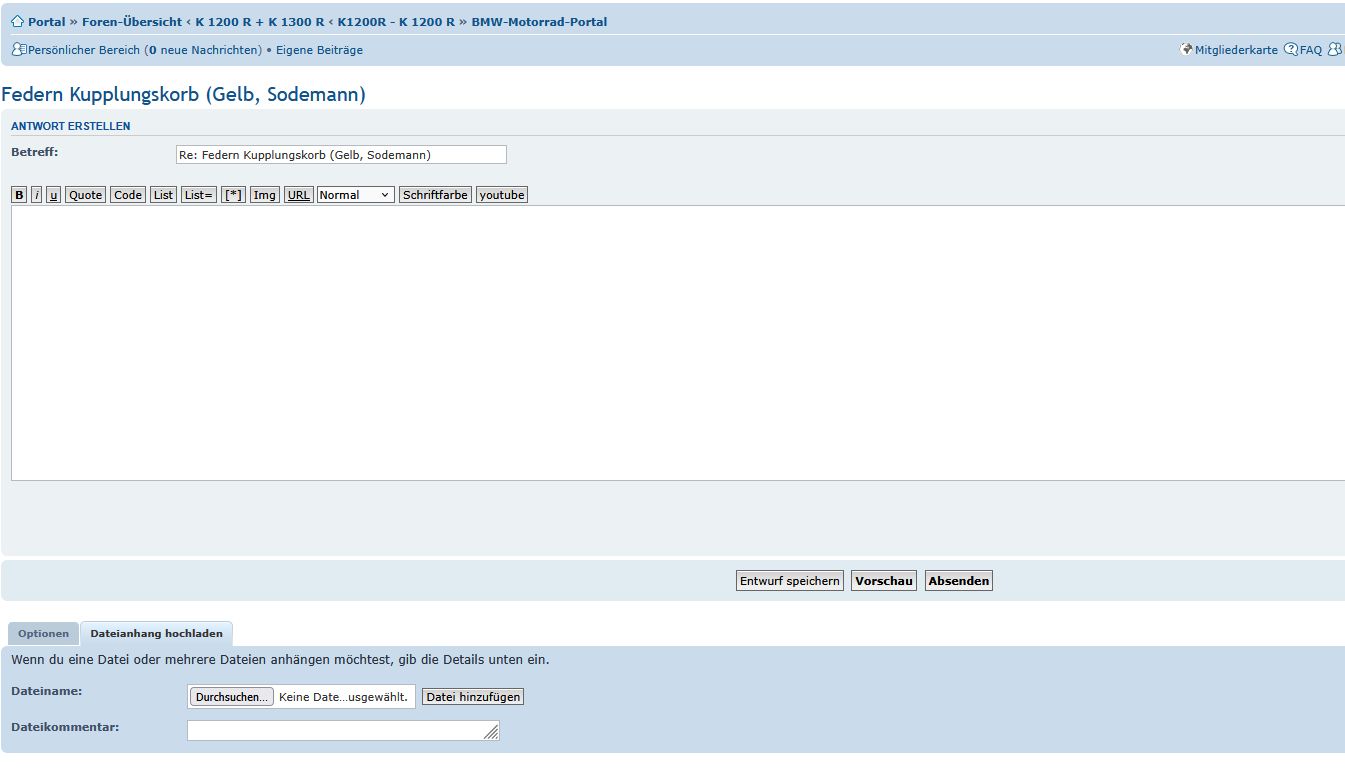The width and height of the screenshot is (1345, 773).
Task: Click the Portal home icon
Action: coord(17,21)
